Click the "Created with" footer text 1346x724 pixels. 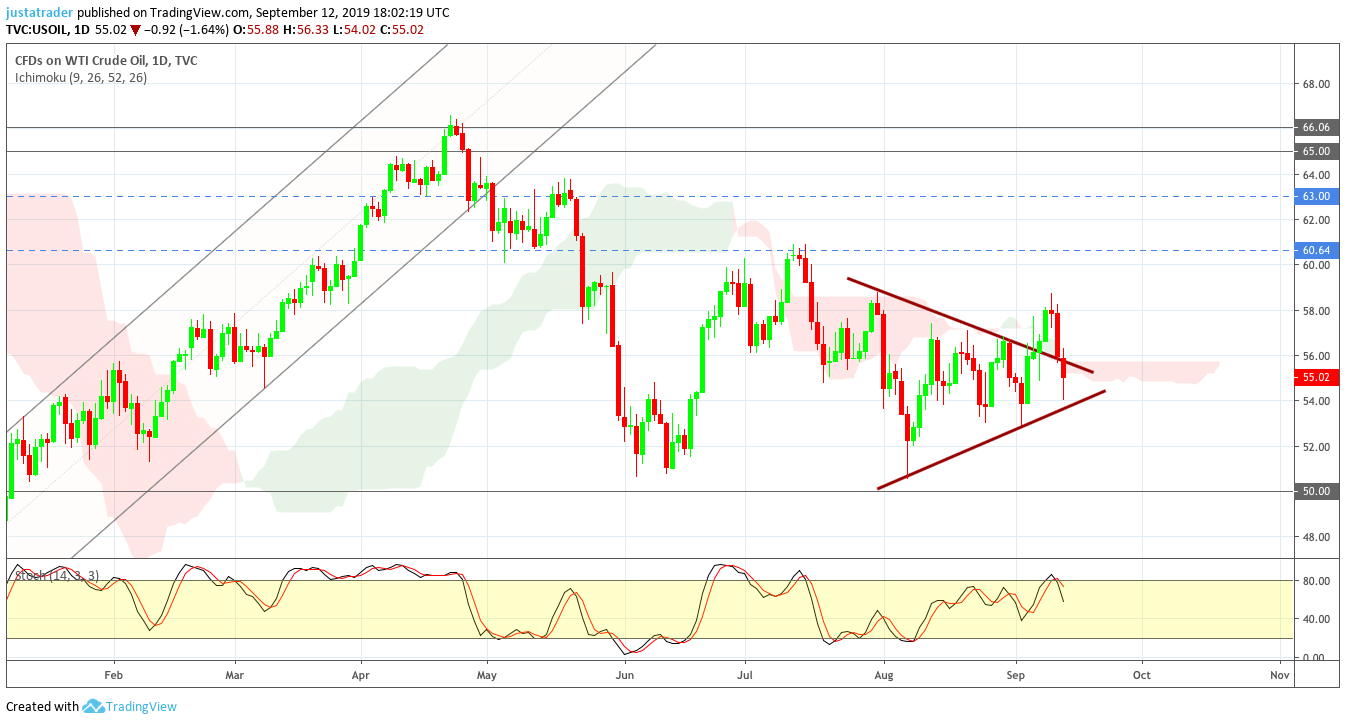click(x=42, y=707)
